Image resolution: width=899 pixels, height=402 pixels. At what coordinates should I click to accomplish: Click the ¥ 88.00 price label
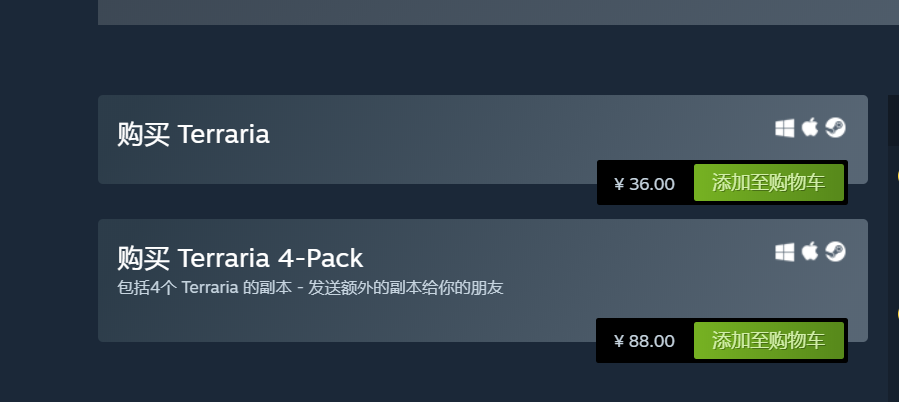(x=644, y=341)
